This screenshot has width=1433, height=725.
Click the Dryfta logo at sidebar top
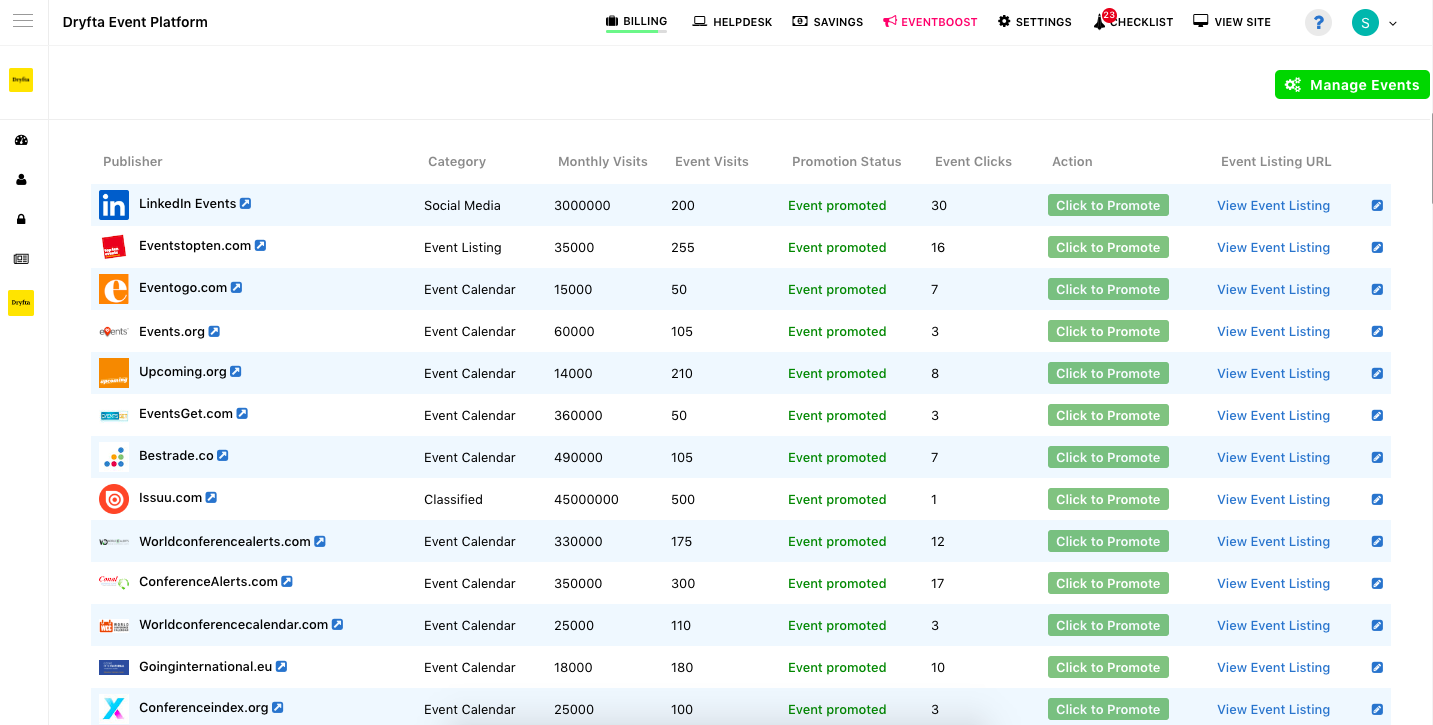[x=21, y=80]
